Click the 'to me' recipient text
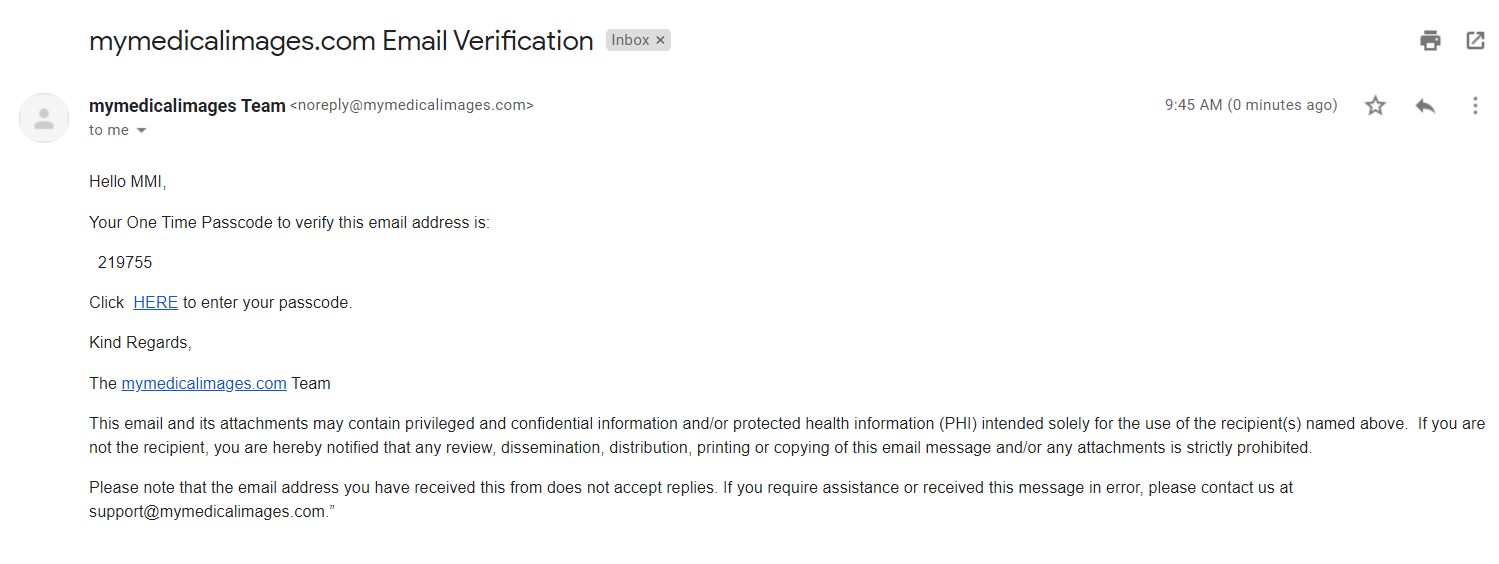1499x564 pixels. (109, 131)
